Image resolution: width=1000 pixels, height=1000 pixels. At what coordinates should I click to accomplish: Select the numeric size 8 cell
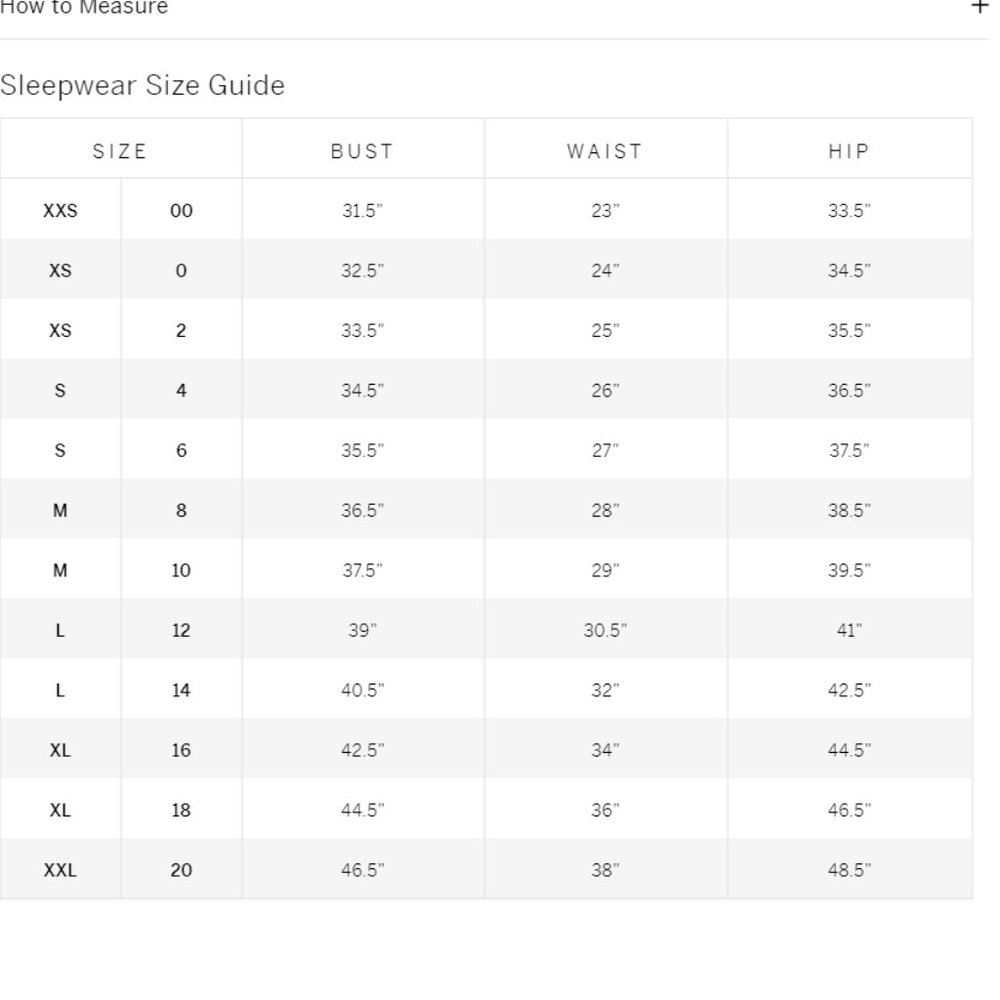click(x=181, y=510)
